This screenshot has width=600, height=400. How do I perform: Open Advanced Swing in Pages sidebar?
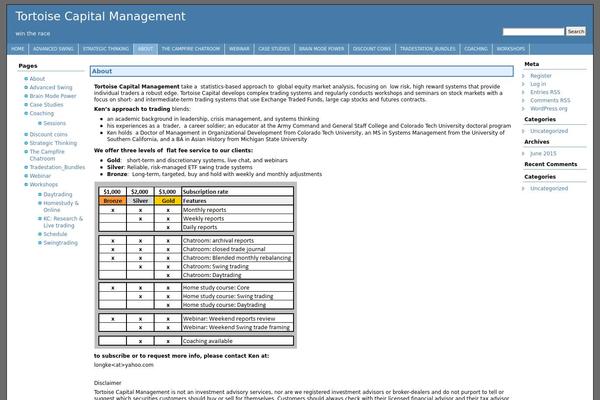pos(51,87)
